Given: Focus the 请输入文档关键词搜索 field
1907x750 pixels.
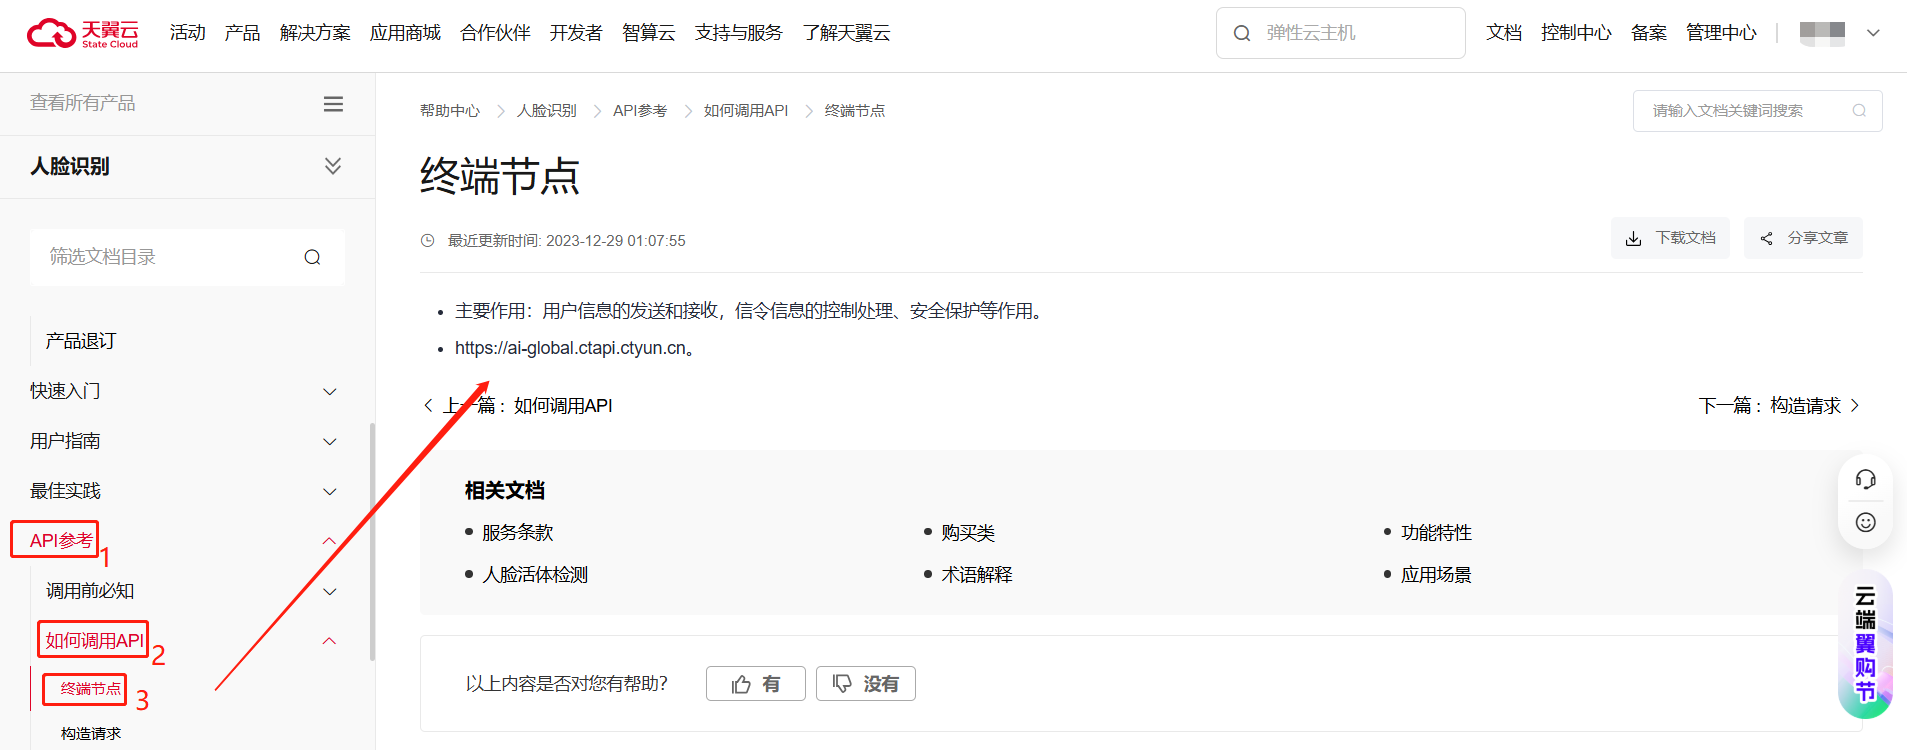Looking at the screenshot, I should 1757,111.
